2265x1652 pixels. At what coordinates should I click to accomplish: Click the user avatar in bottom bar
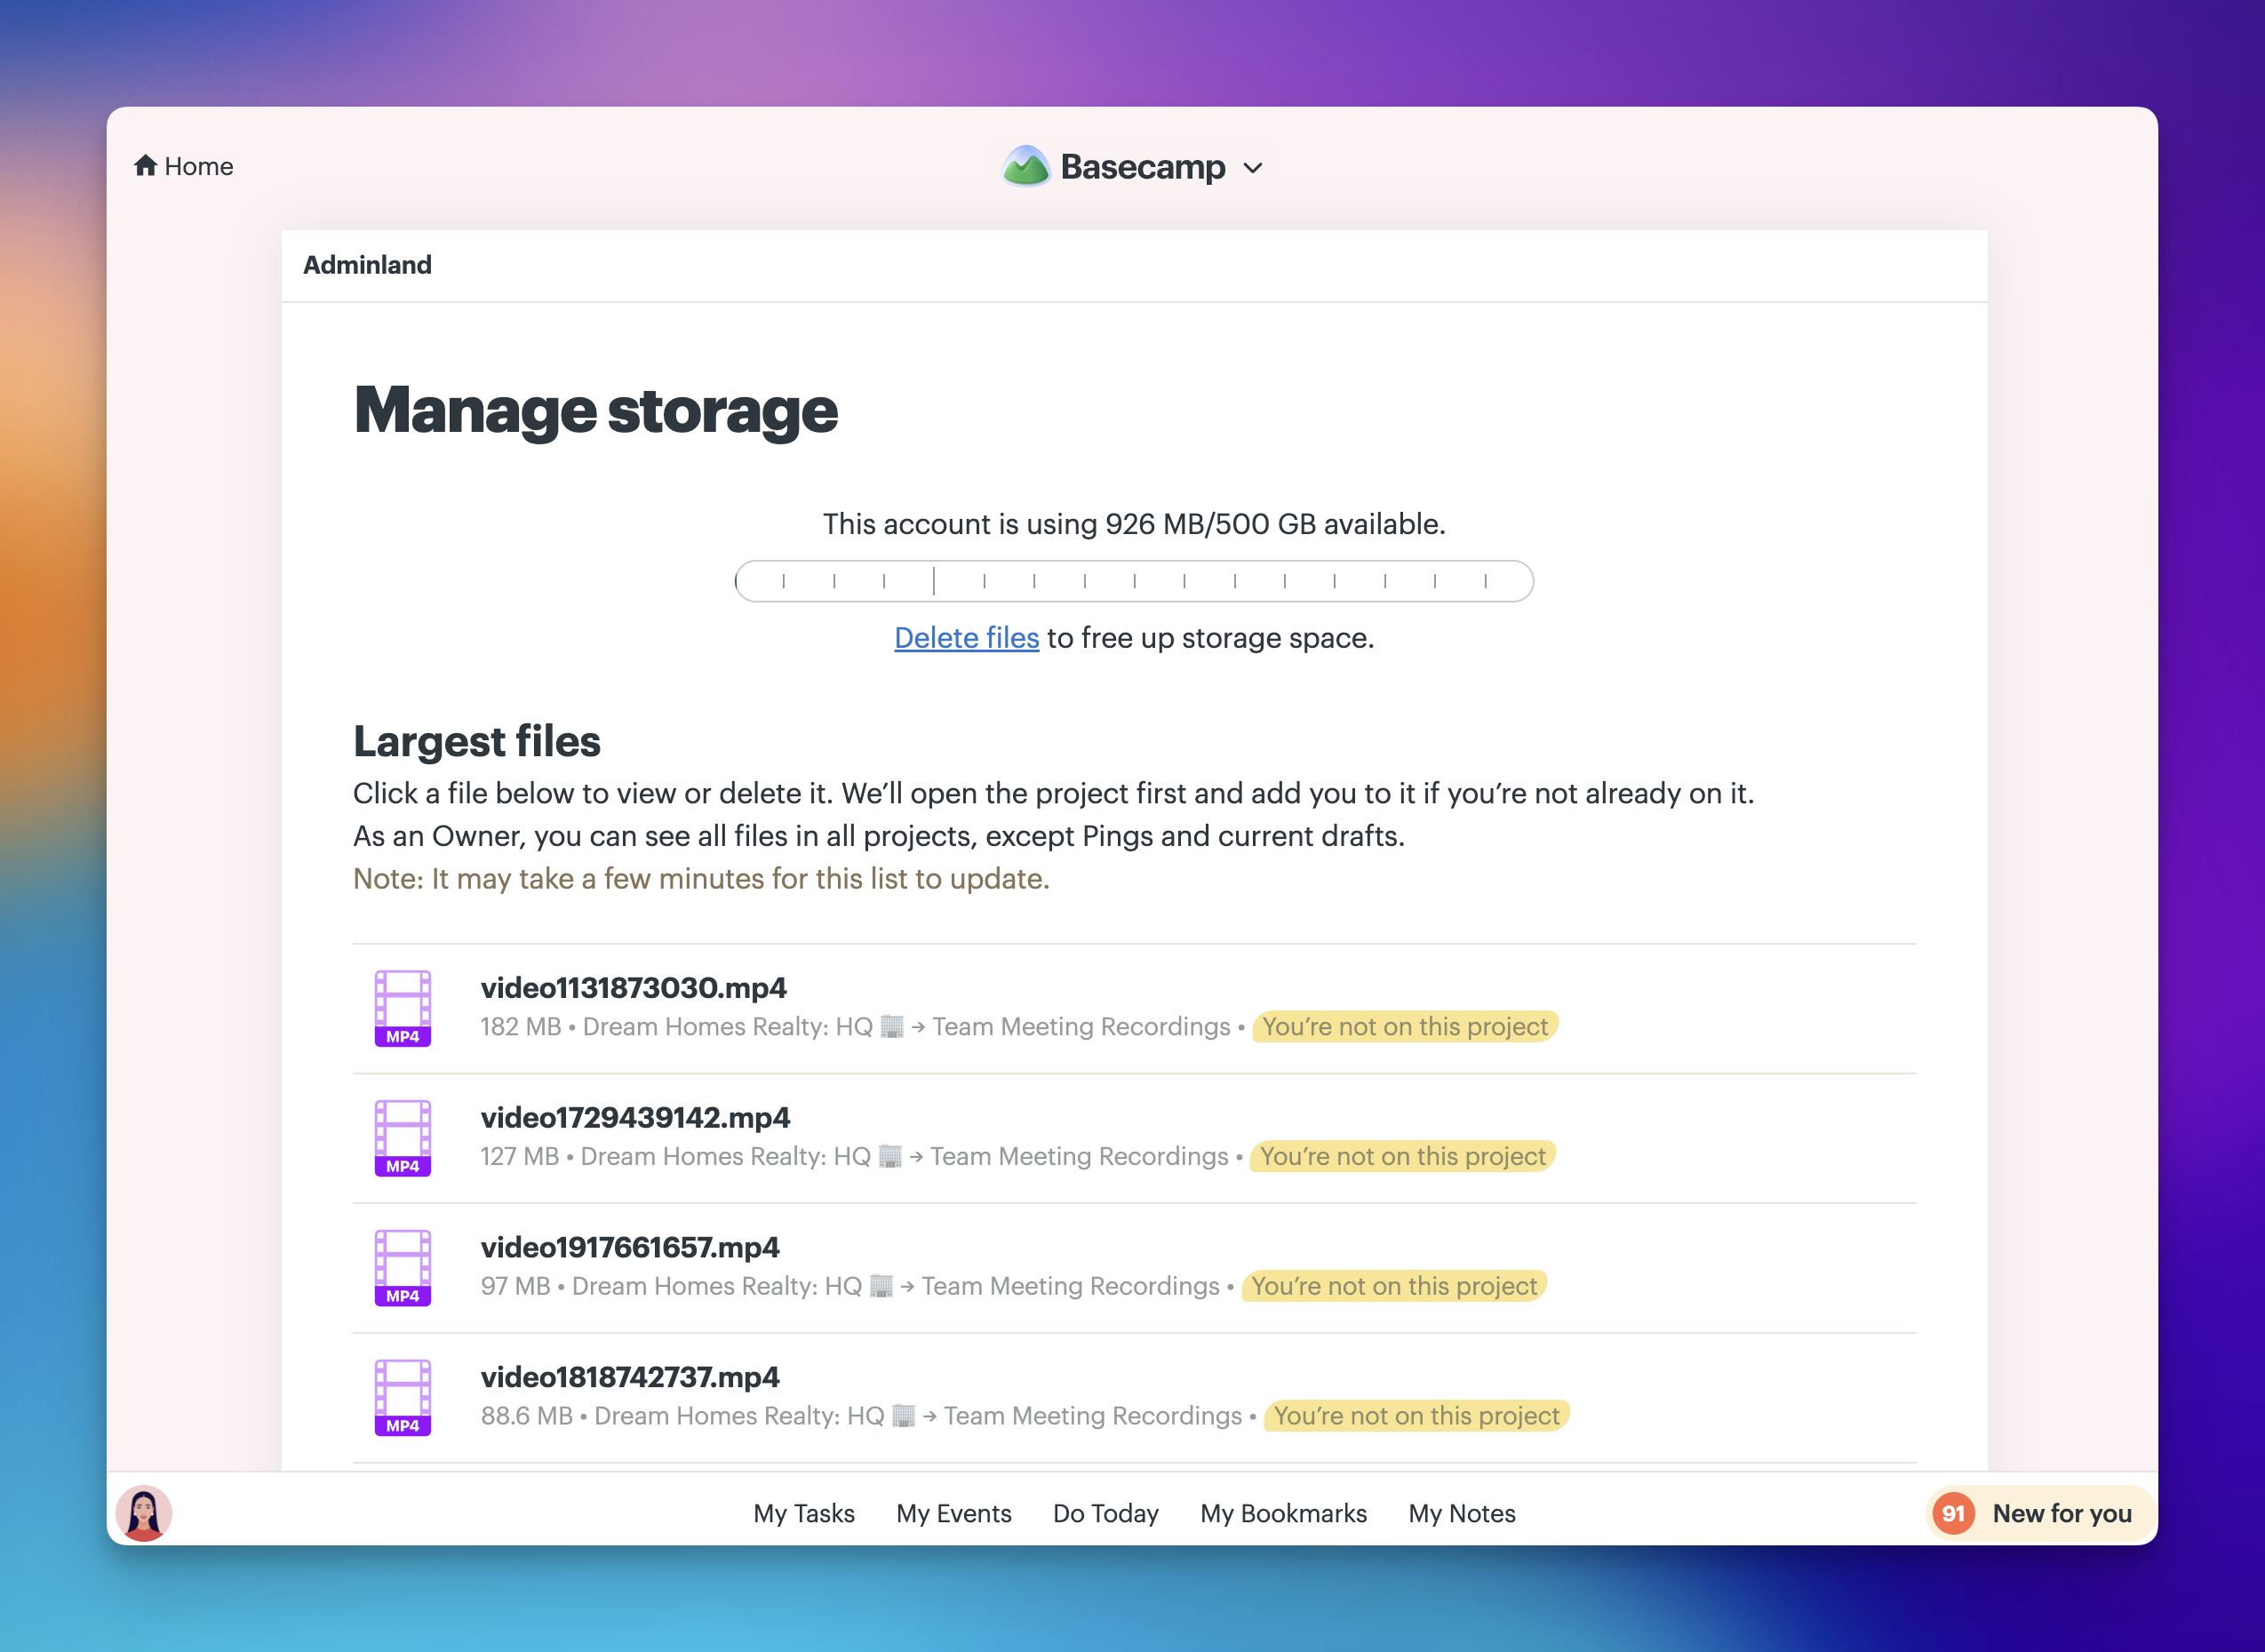[144, 1513]
